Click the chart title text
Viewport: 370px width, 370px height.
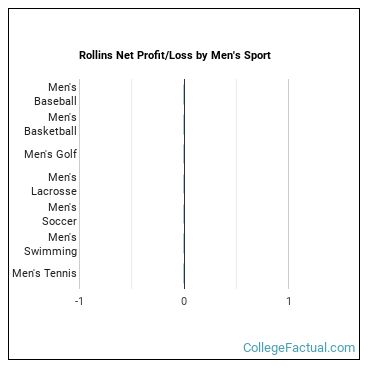pyautogui.click(x=175, y=55)
